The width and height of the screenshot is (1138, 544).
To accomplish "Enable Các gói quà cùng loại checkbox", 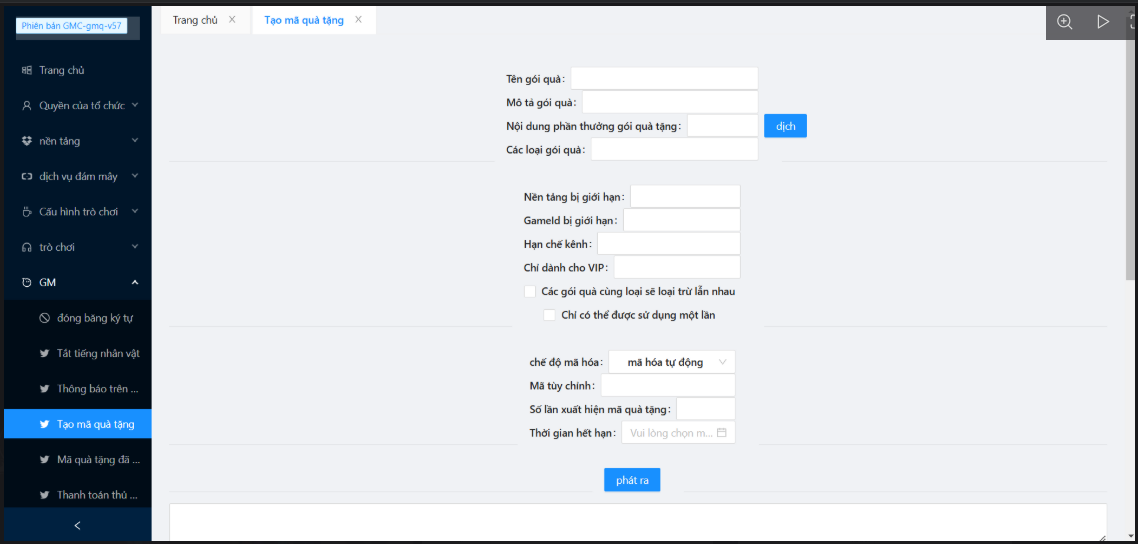I will (x=530, y=292).
